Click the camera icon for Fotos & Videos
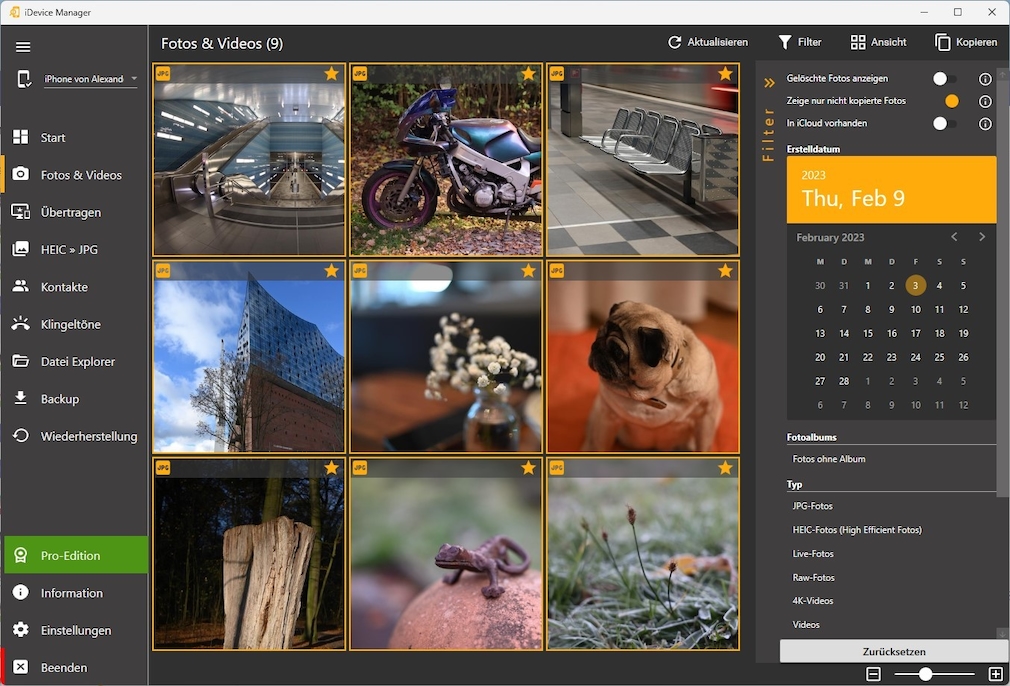This screenshot has height=686, width=1010. (x=21, y=174)
